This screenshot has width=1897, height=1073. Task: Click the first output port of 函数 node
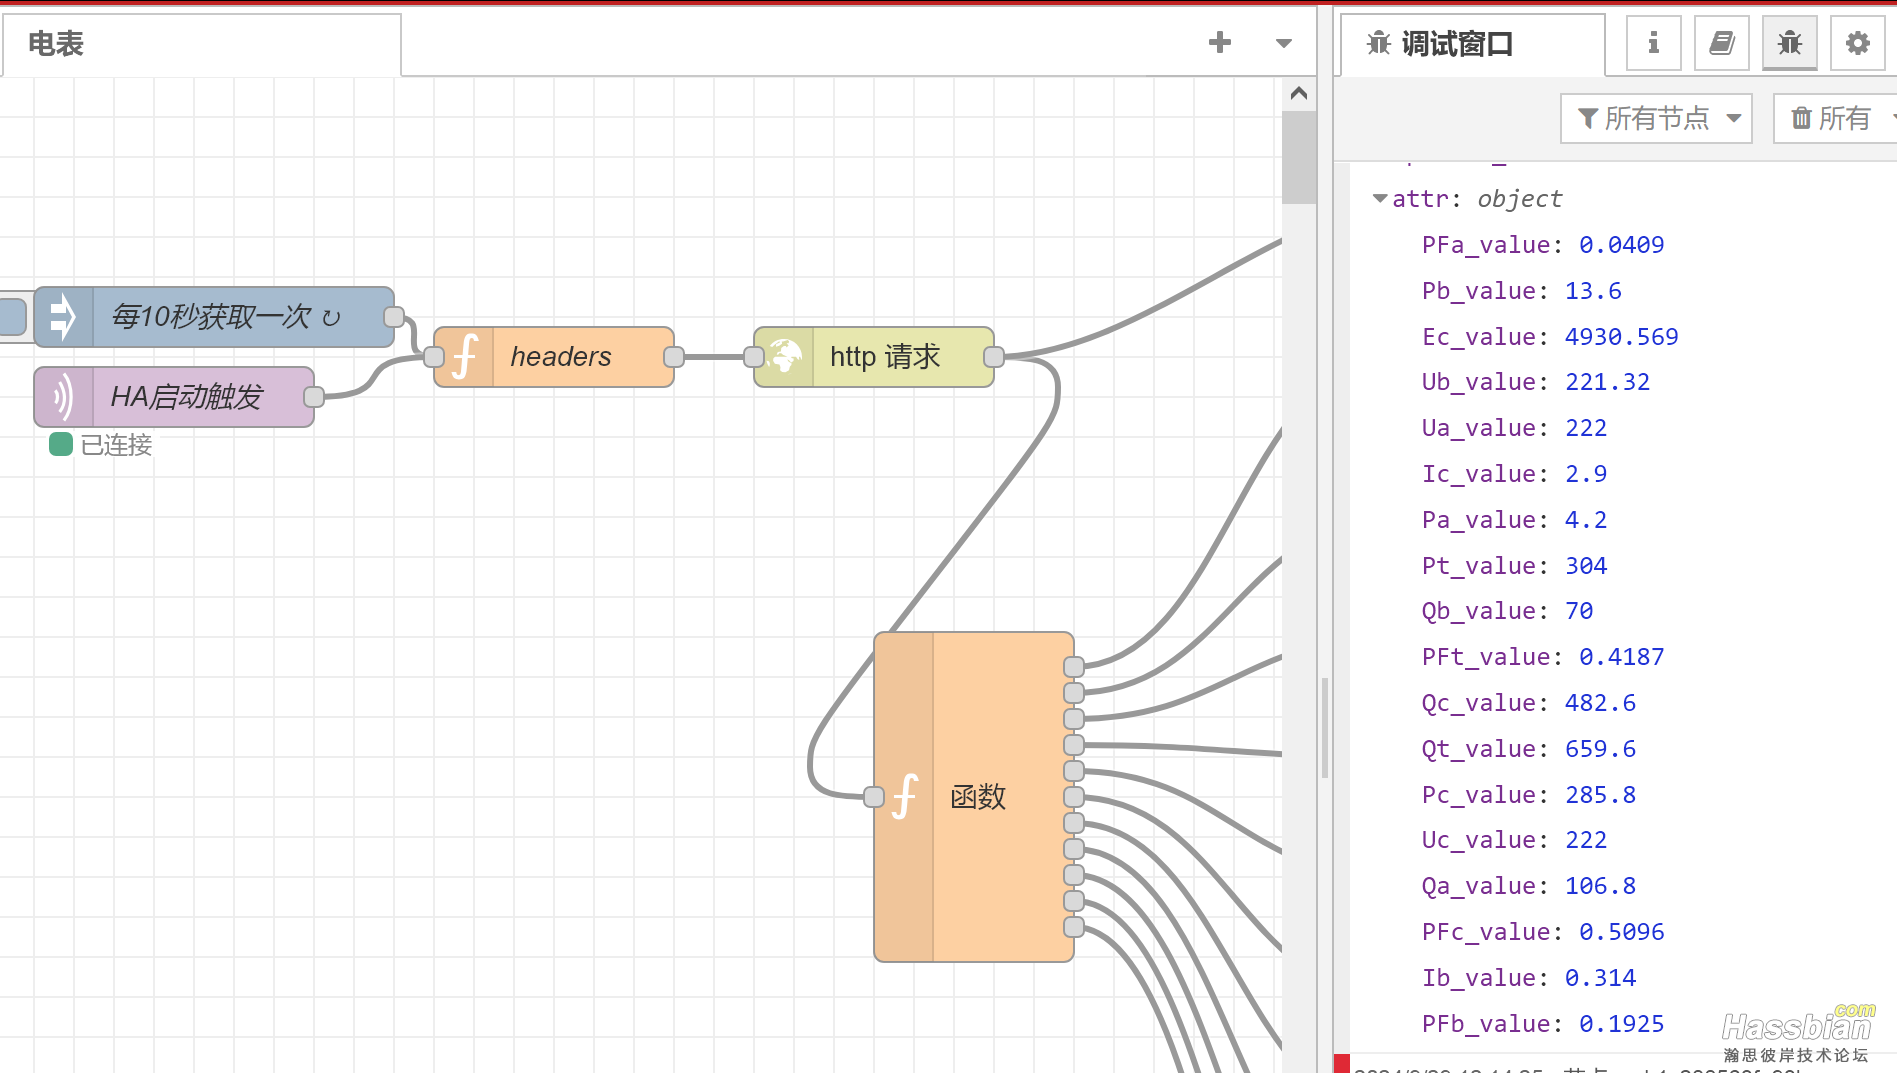(1074, 667)
